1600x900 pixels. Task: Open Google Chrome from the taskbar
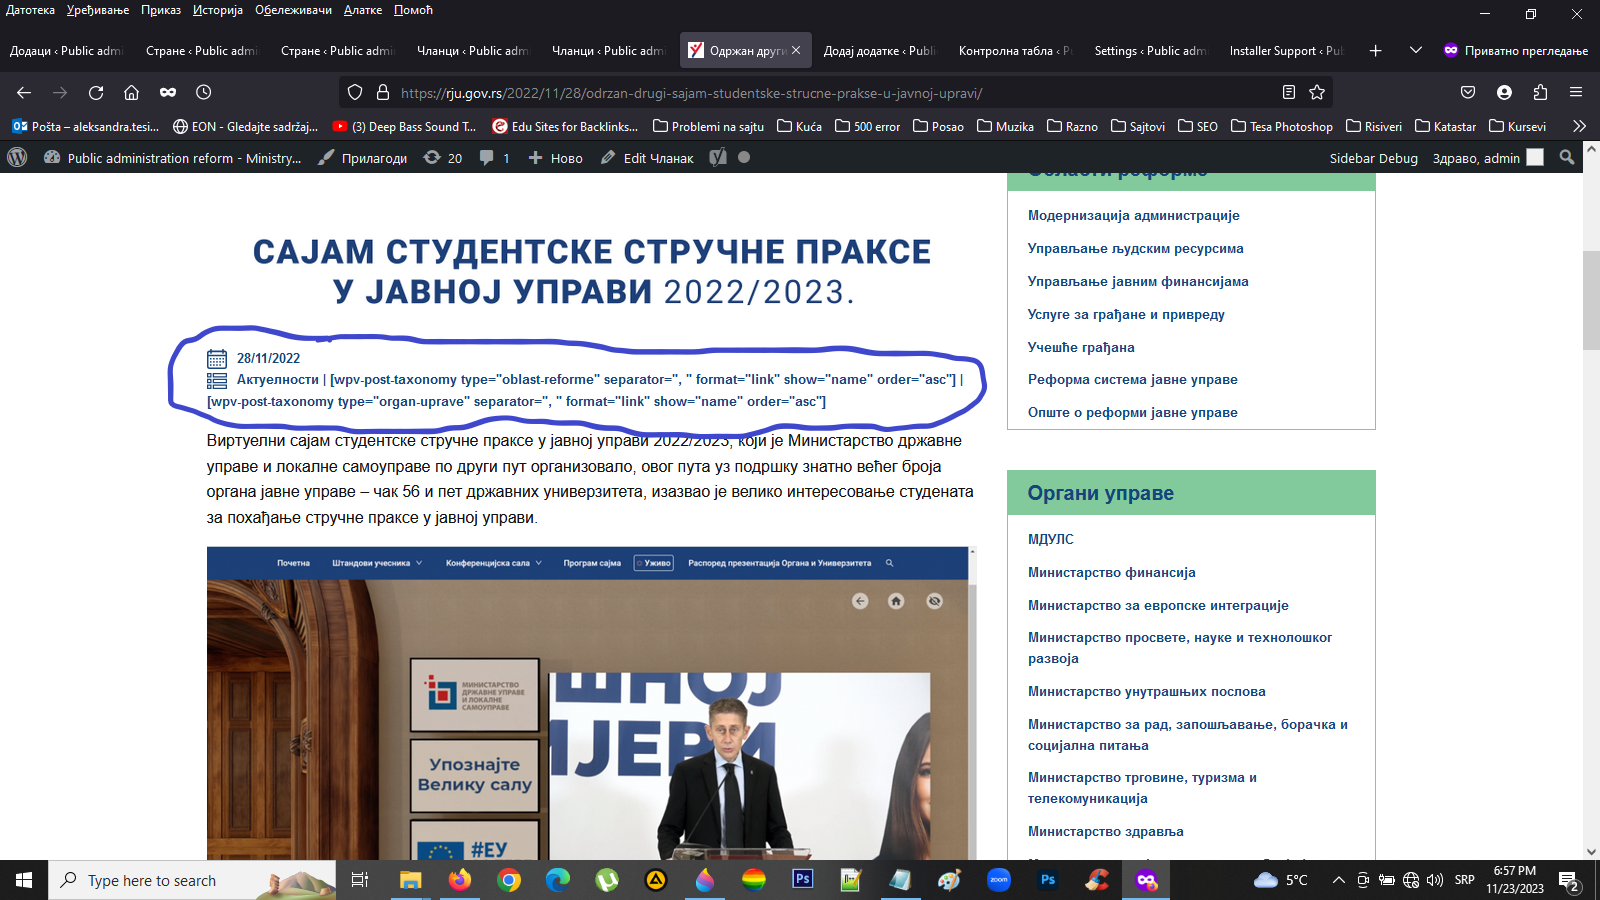(x=509, y=880)
